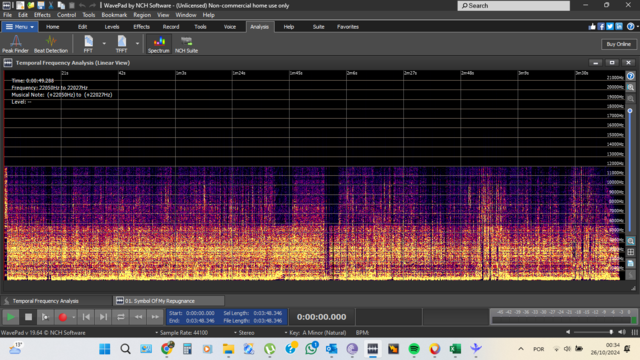Adjust the playback volume slider
This screenshot has width=640, height=360.
(593, 332)
